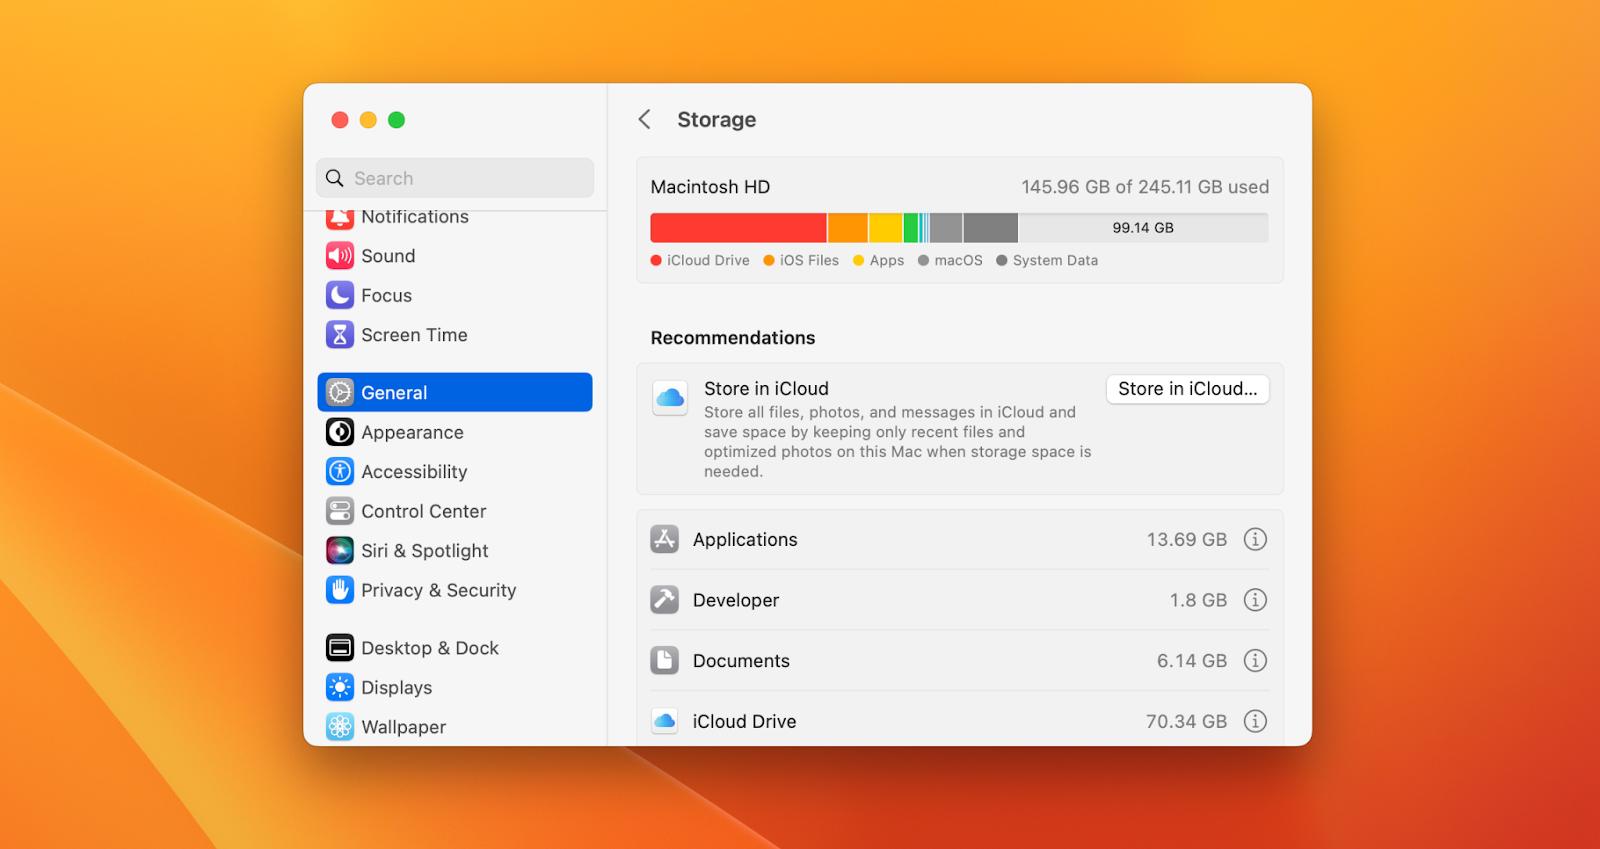Click the Privacy & Security hand icon
1600x849 pixels.
(x=340, y=590)
